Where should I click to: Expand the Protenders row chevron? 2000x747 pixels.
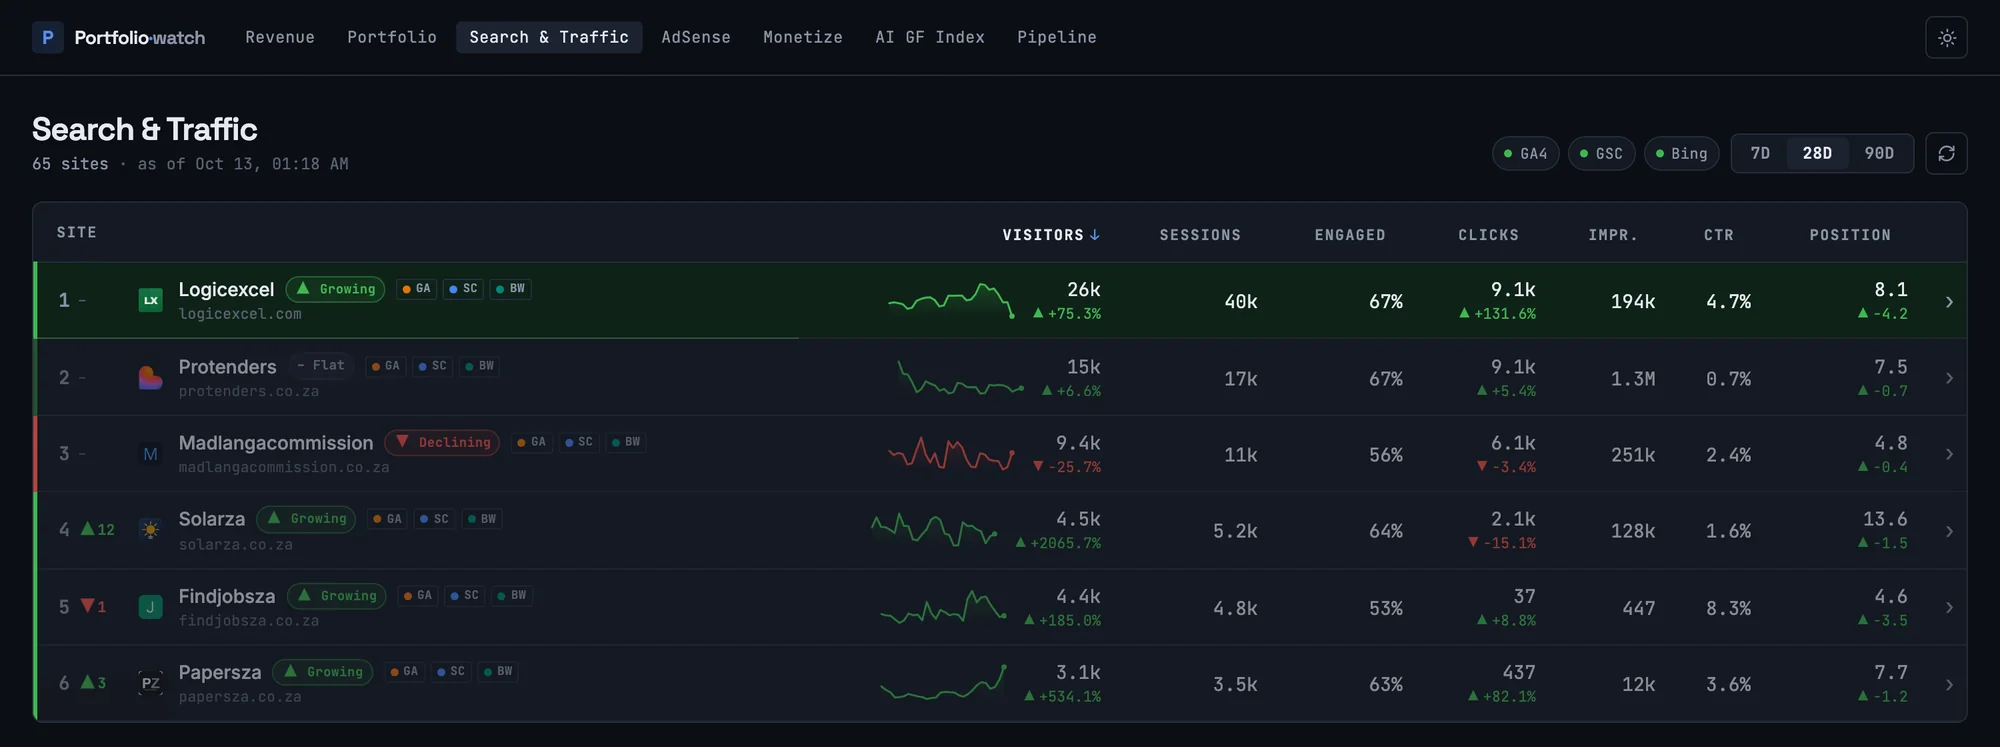pos(1948,378)
